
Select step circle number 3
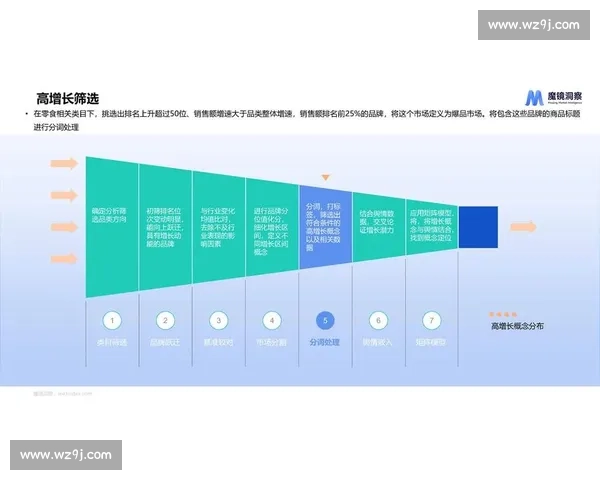coord(218,320)
